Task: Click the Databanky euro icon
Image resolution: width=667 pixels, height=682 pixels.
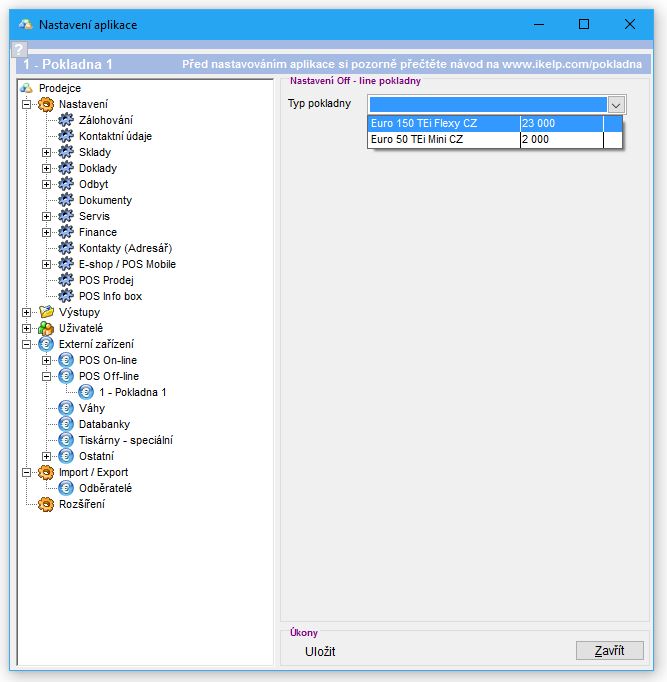Action: (x=66, y=424)
